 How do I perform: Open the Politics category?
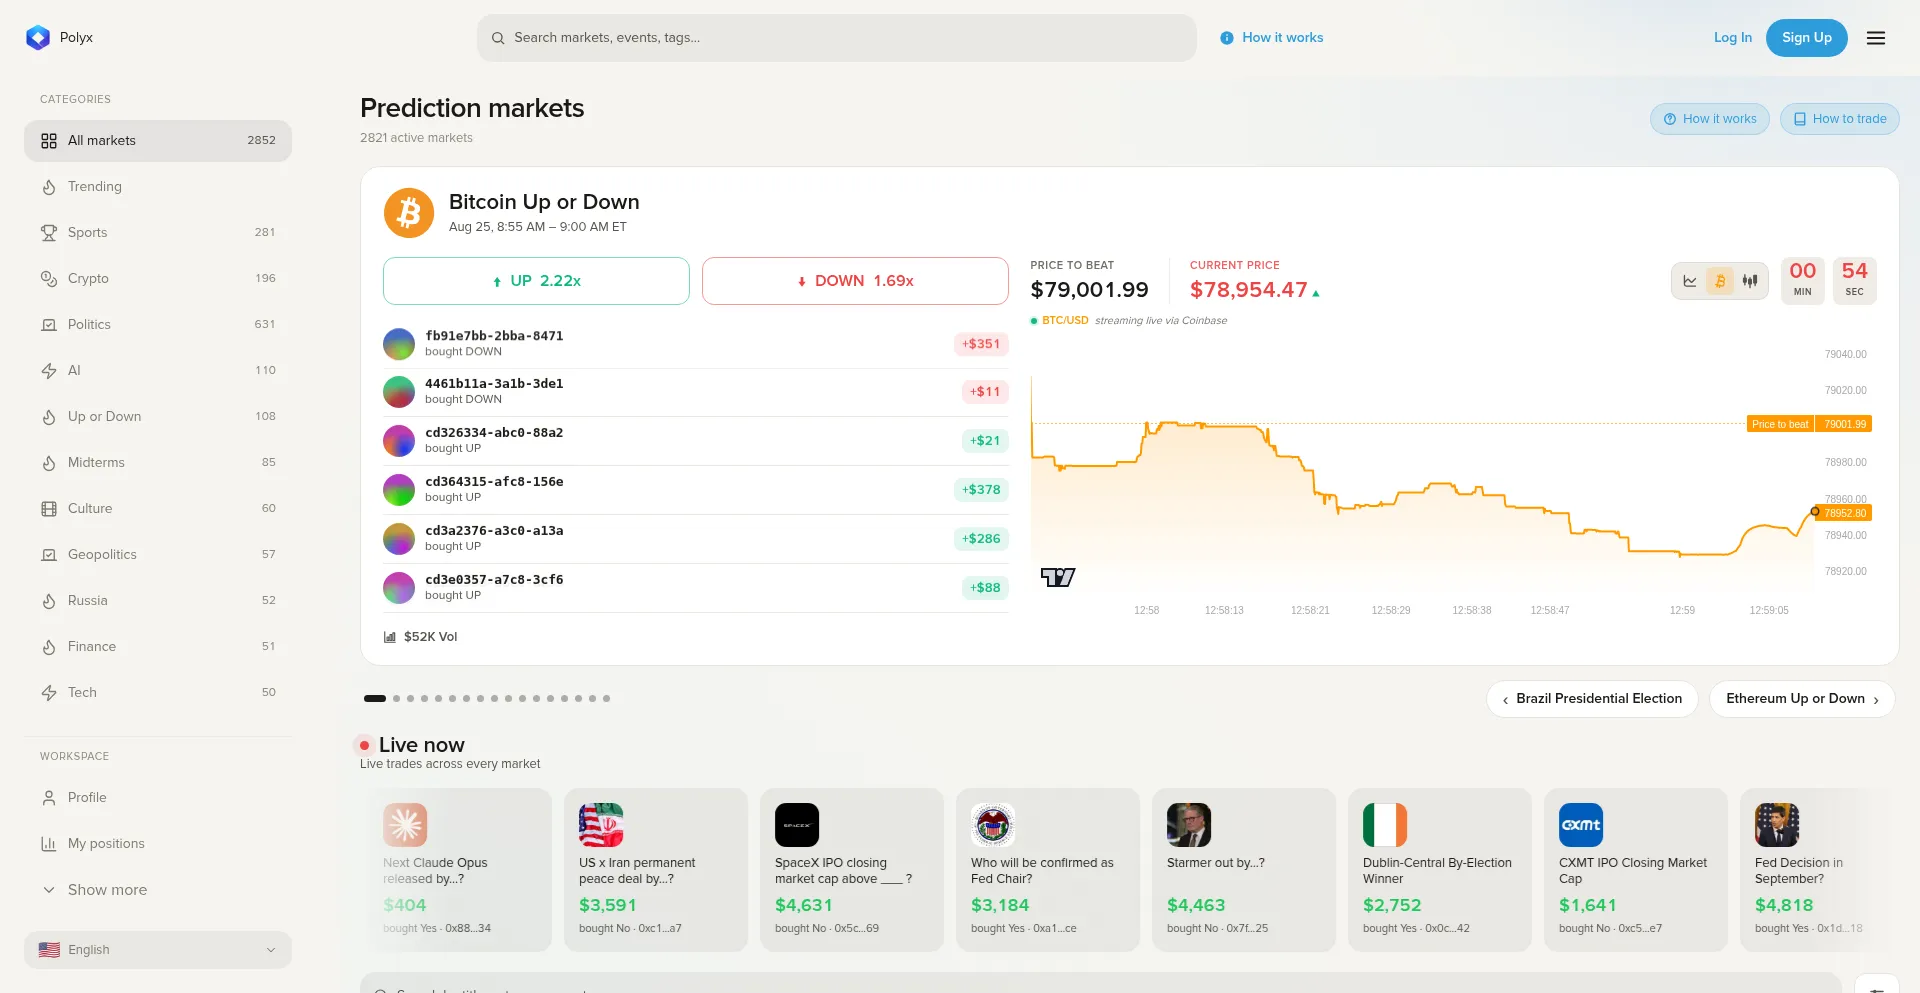(158, 325)
